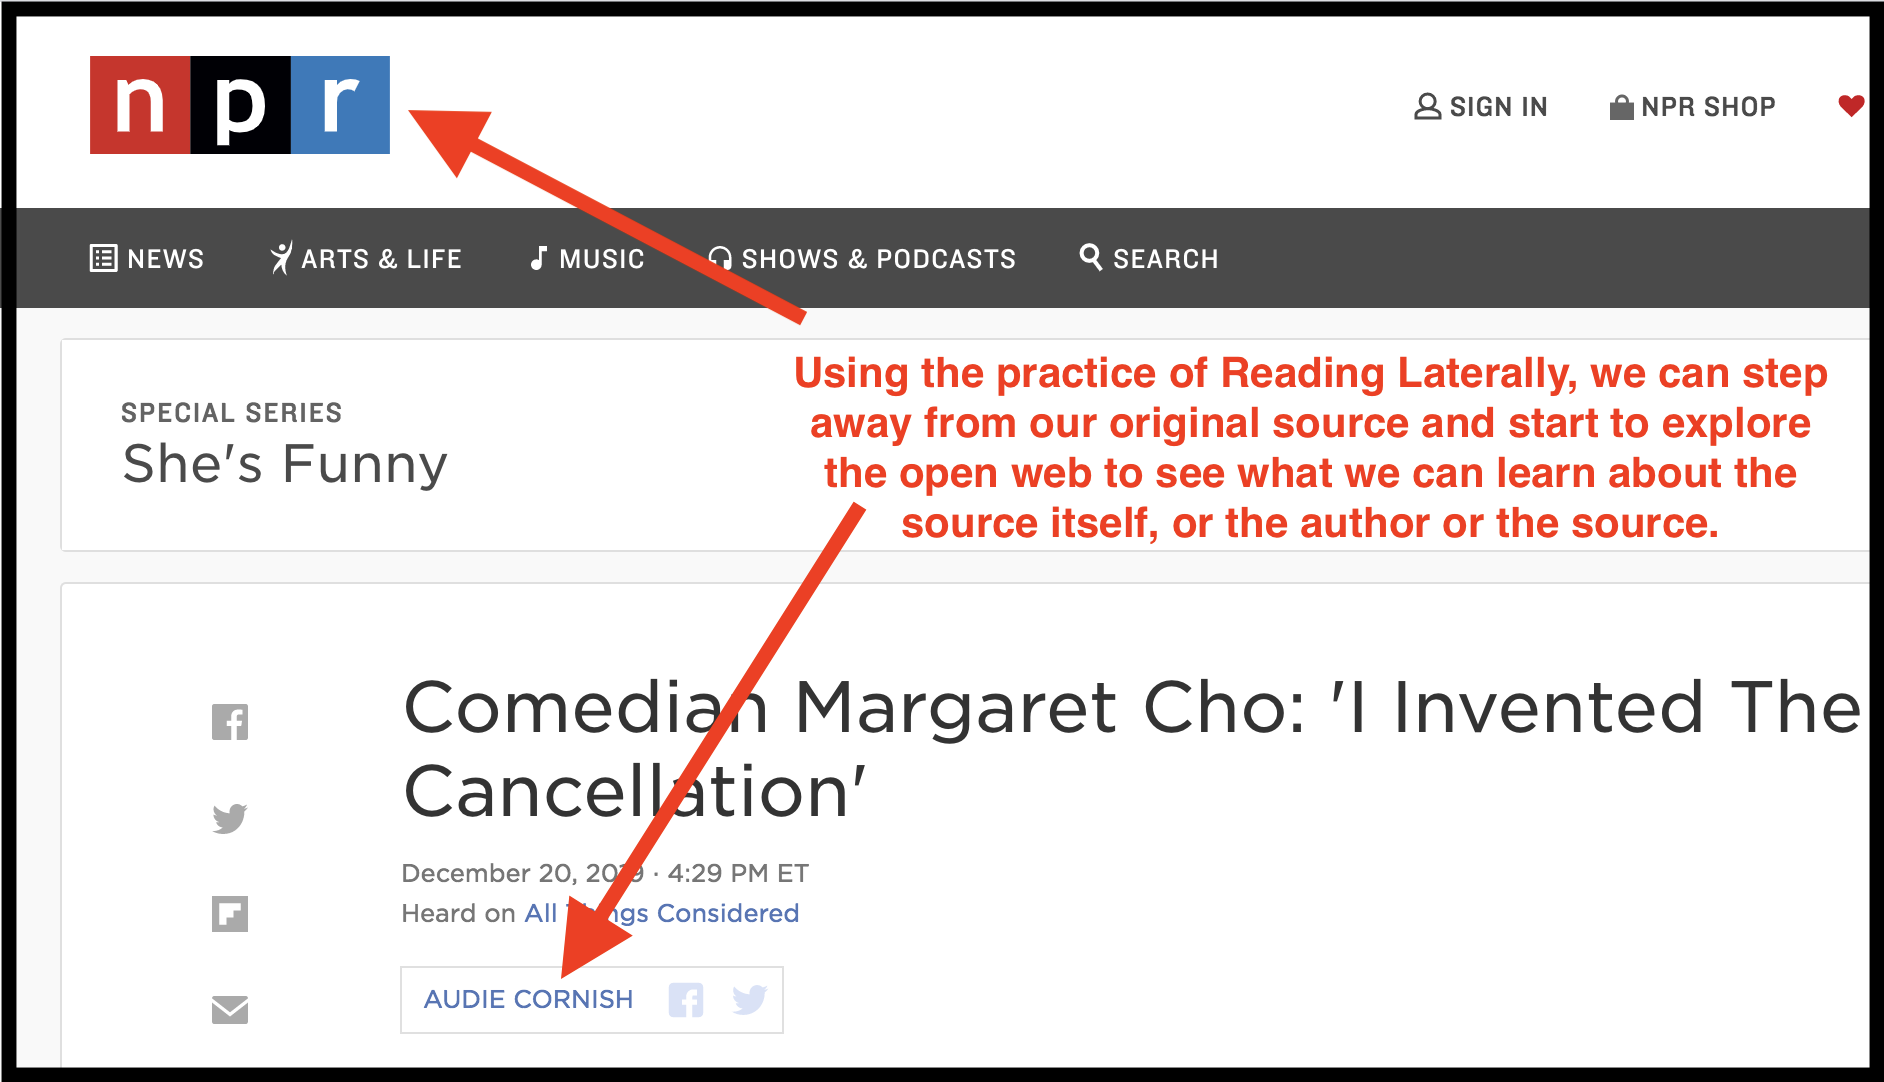Screen dimensions: 1884x1082
Task: Share article with the Flipboard icon
Action: 230,914
